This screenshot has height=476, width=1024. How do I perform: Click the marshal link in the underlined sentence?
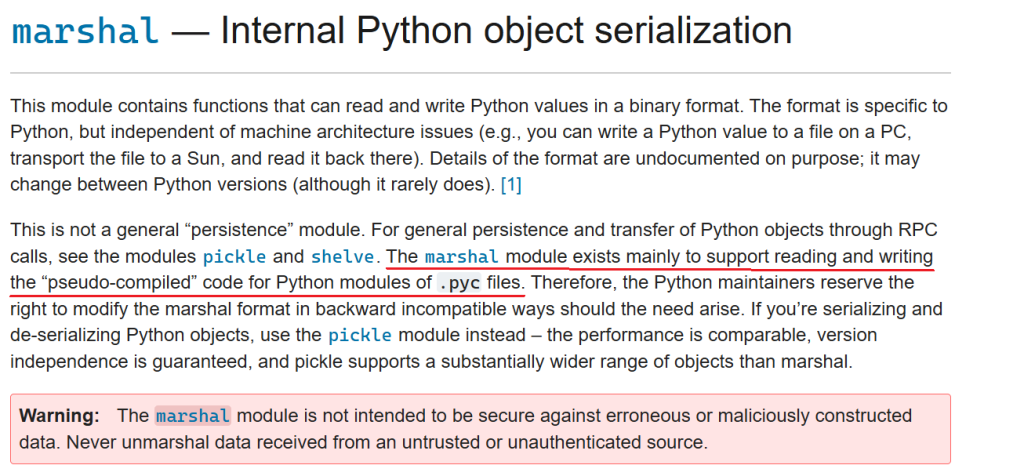(462, 257)
